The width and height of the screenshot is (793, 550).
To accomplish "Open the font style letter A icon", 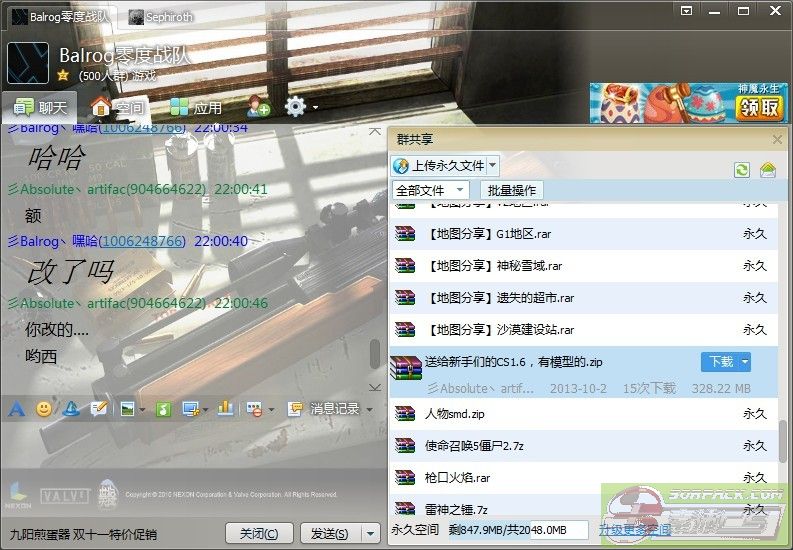I will [16, 409].
